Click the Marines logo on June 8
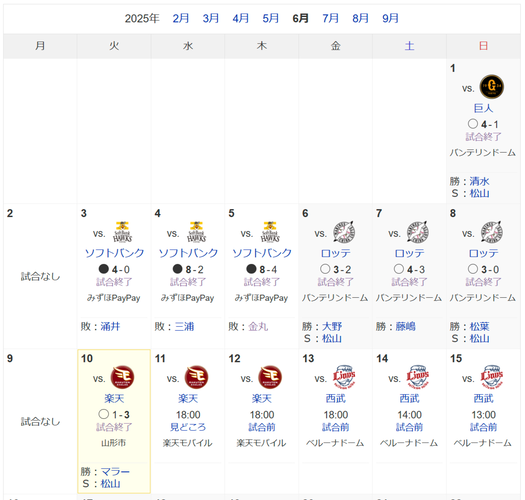Image resolution: width=525 pixels, height=500 pixels. click(492, 232)
